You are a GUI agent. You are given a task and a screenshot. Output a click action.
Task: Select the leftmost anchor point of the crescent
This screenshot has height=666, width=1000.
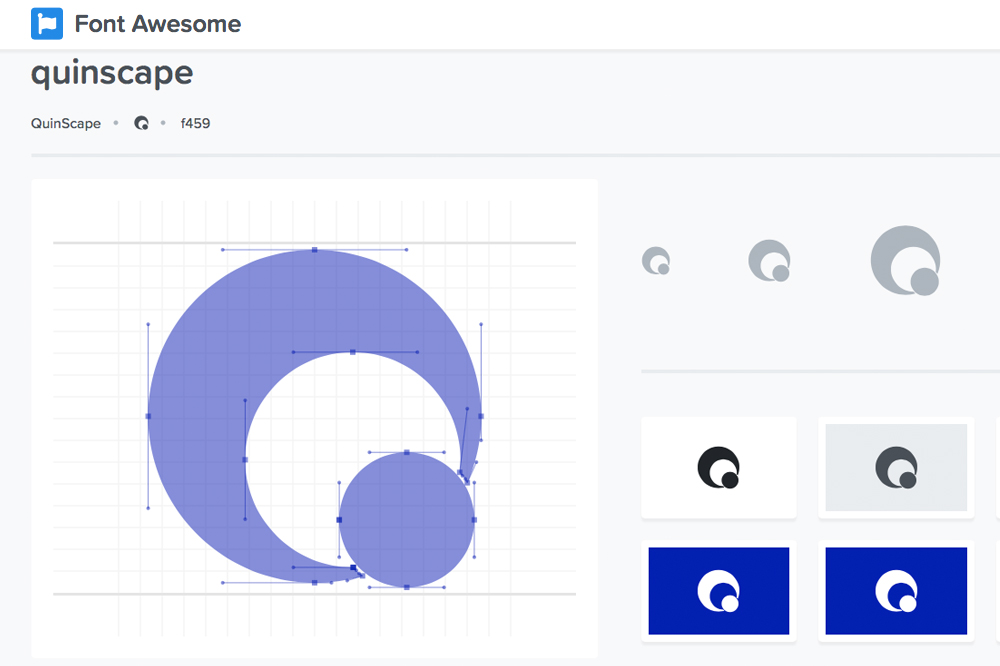[148, 416]
